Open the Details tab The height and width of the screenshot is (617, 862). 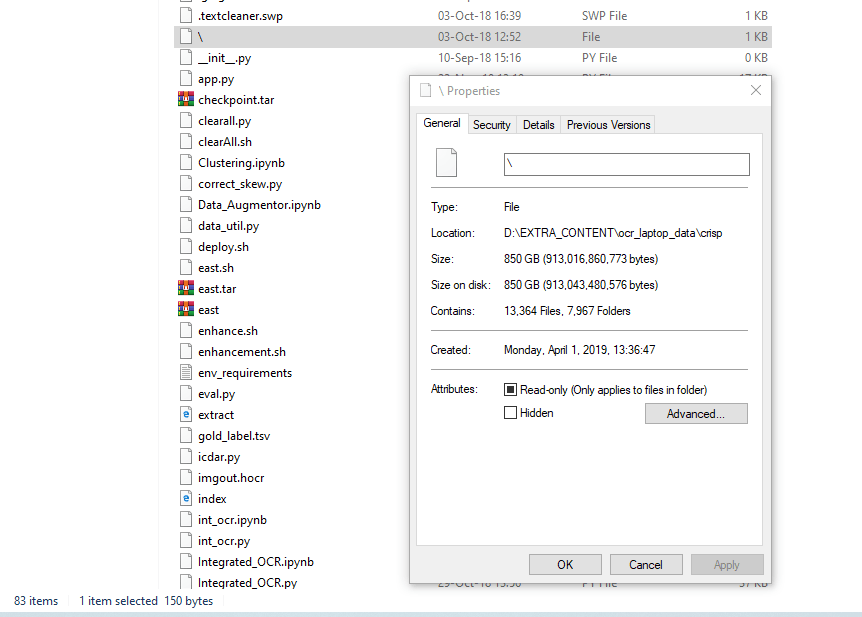click(538, 125)
